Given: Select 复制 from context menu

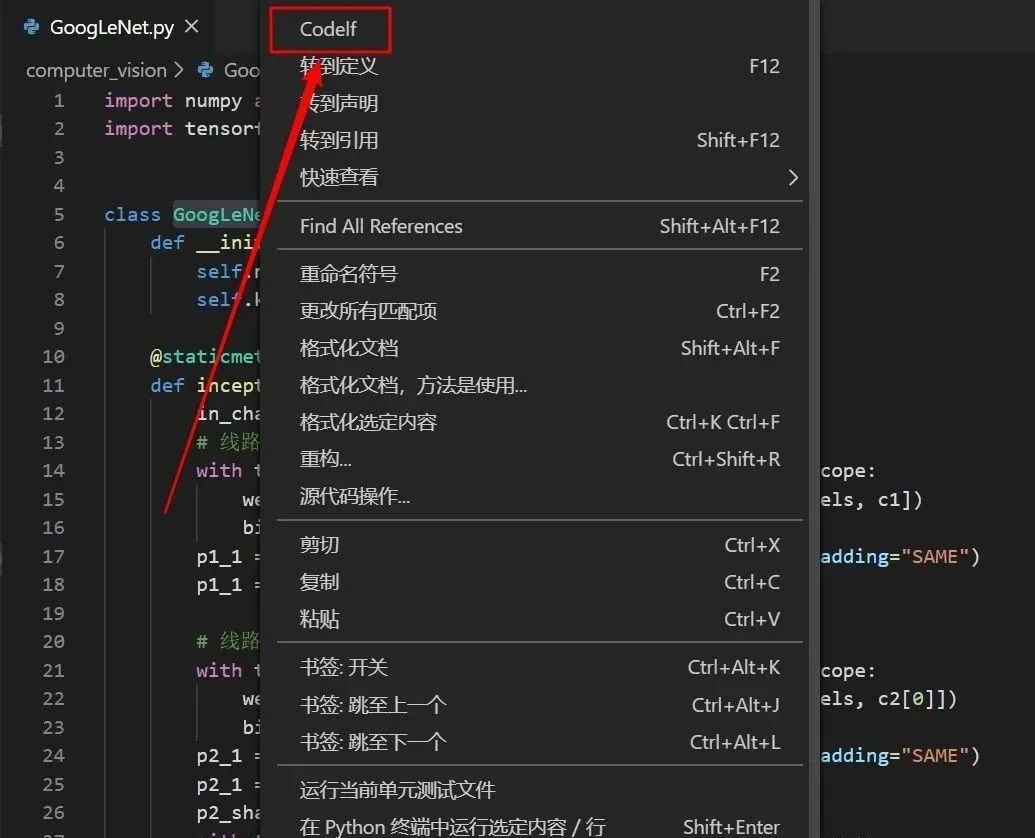Looking at the screenshot, I should pos(539,582).
